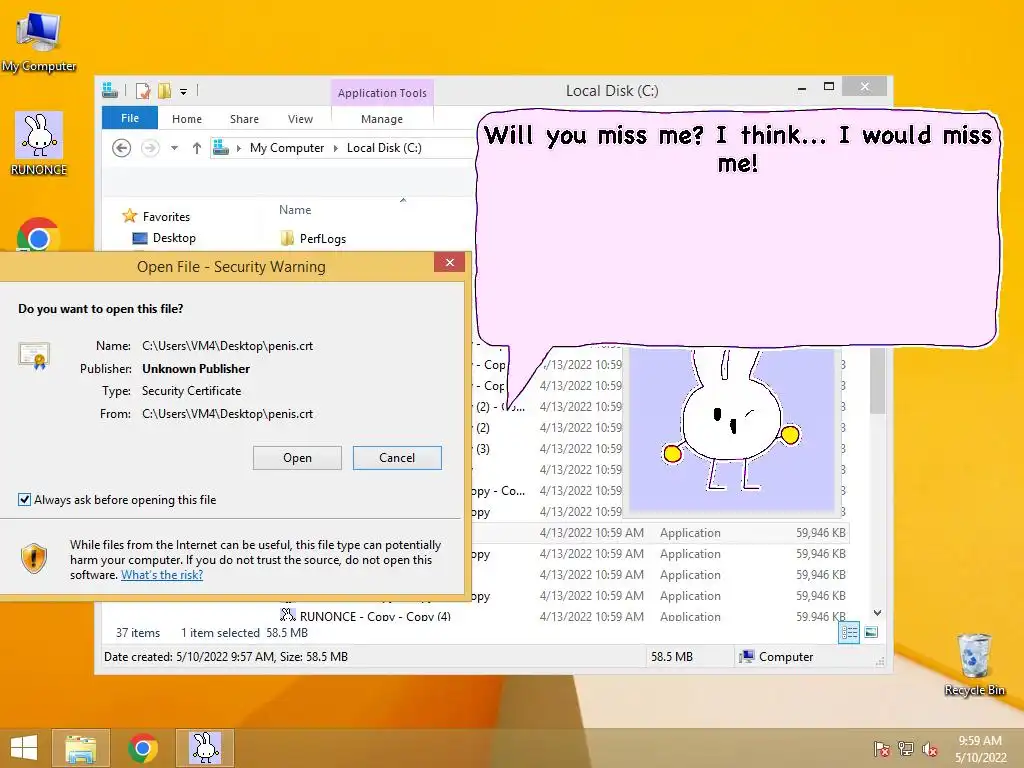Click Cancel in the Security Warning dialog
The width and height of the screenshot is (1024, 768).
[397, 458]
